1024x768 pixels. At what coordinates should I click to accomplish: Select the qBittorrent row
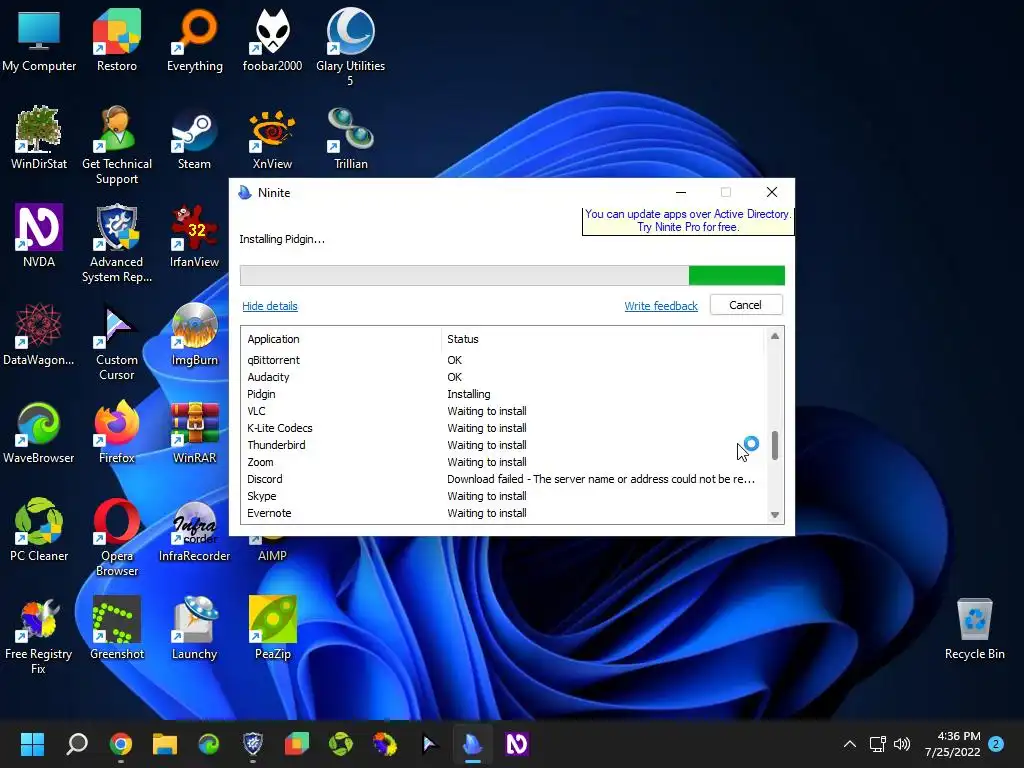pos(503,360)
